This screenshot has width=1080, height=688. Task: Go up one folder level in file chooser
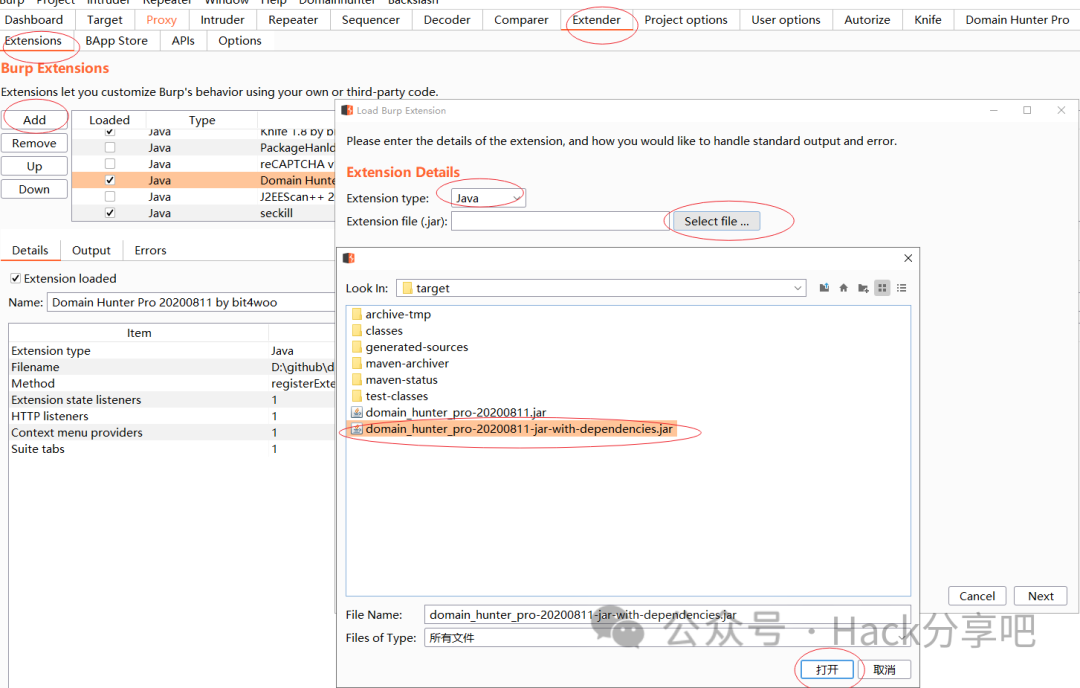824,288
